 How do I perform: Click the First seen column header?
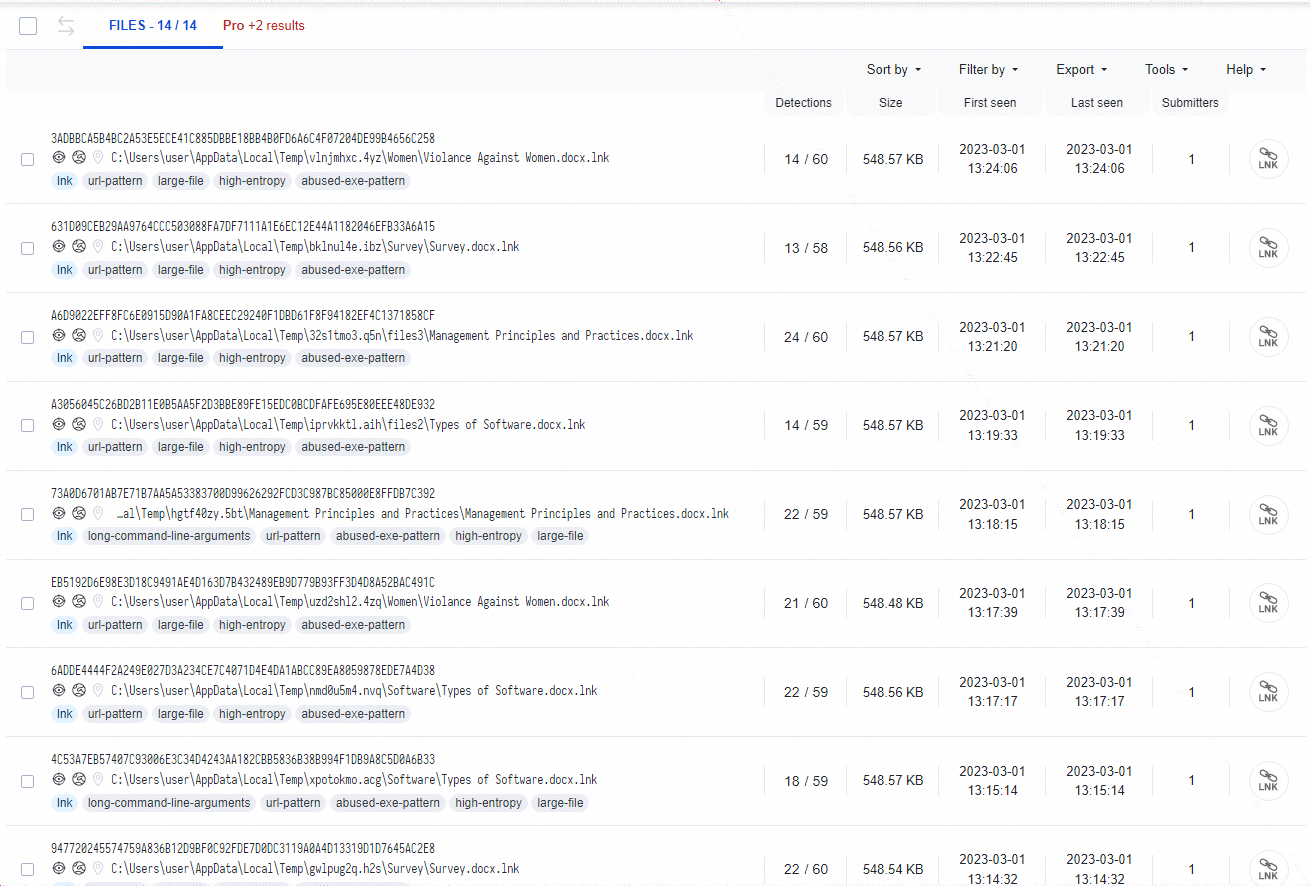990,102
